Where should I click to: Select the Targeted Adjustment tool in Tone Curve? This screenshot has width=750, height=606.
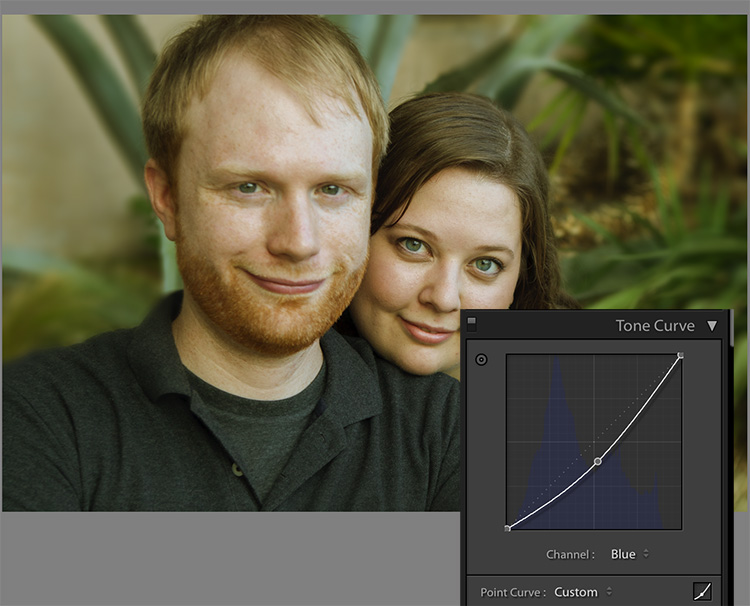pos(481,360)
